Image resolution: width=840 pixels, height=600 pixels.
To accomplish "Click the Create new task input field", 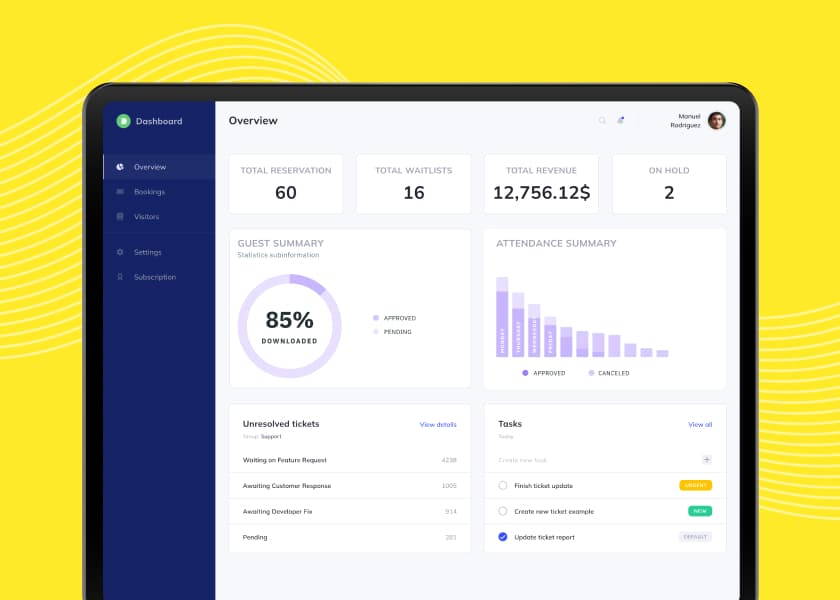I will (590, 460).
